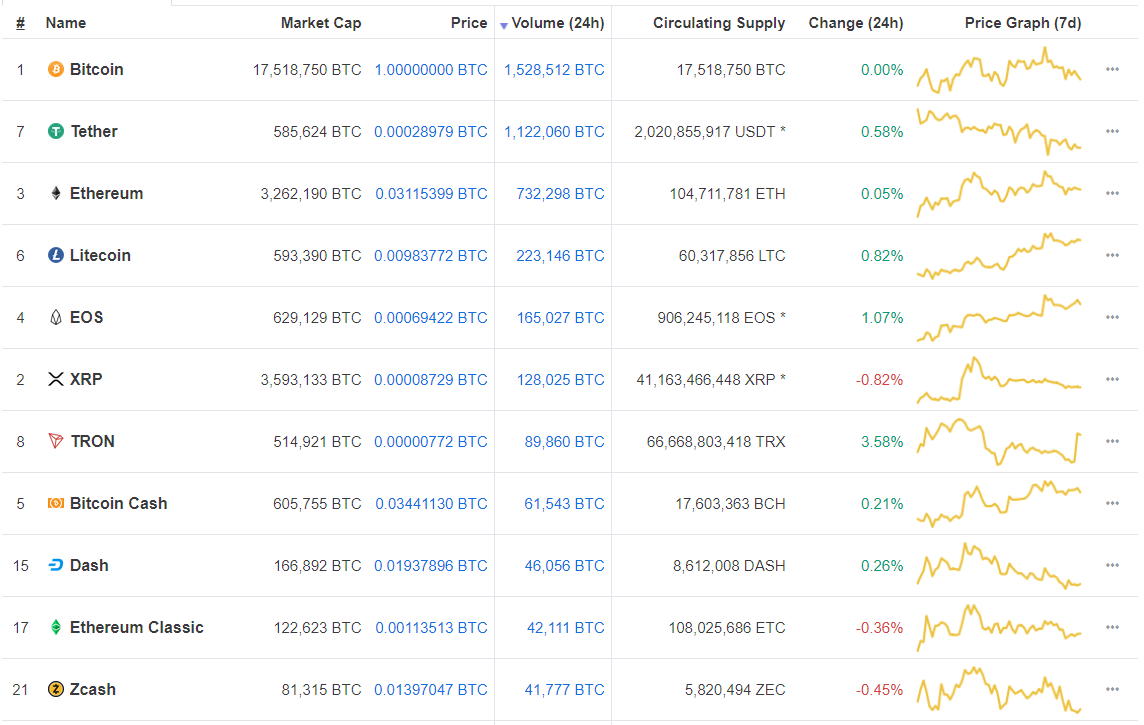Image resolution: width=1144 pixels, height=725 pixels.
Task: Click the Tether green logo icon
Action: (x=56, y=132)
